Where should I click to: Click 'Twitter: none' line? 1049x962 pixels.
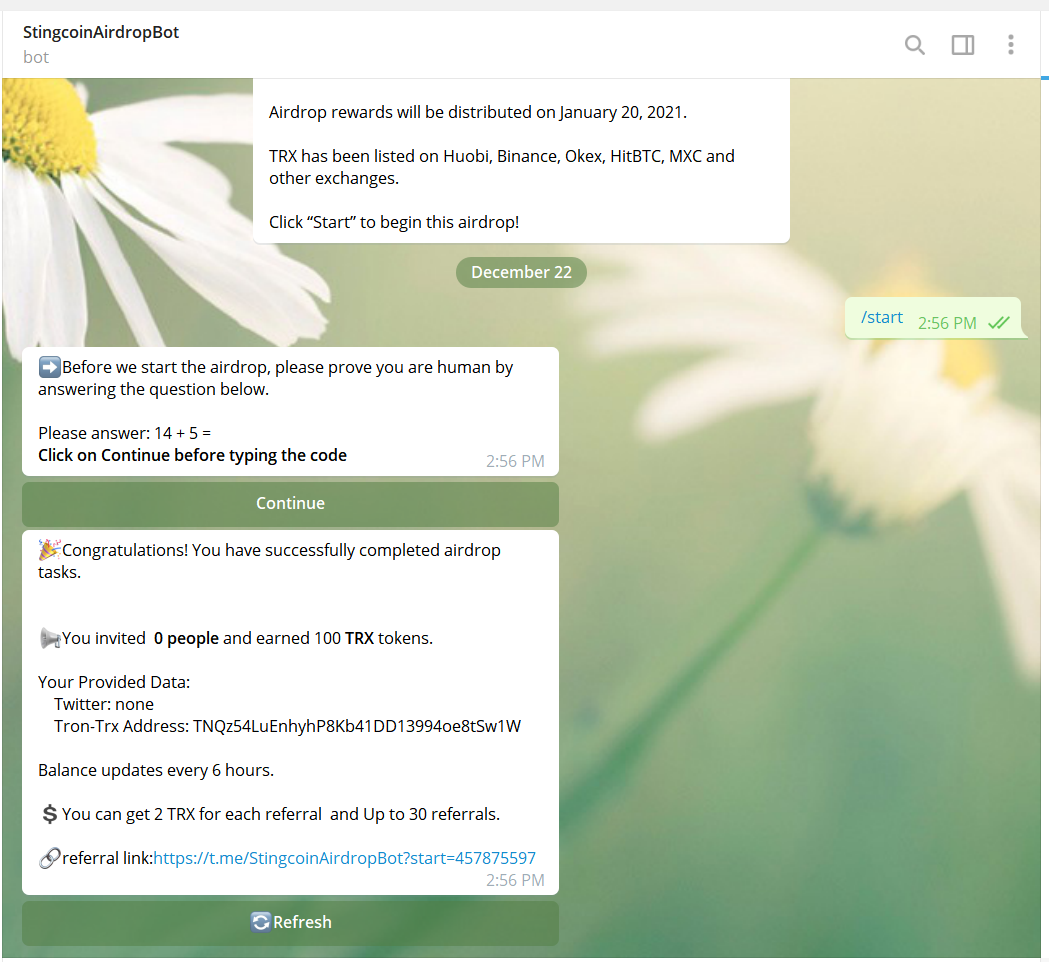[x=104, y=704]
